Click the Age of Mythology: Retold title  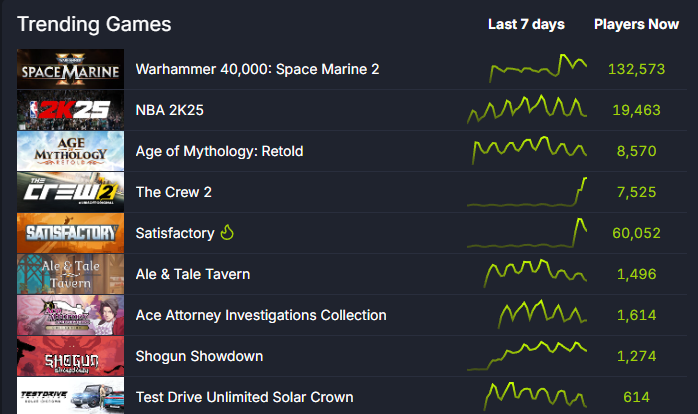click(219, 151)
